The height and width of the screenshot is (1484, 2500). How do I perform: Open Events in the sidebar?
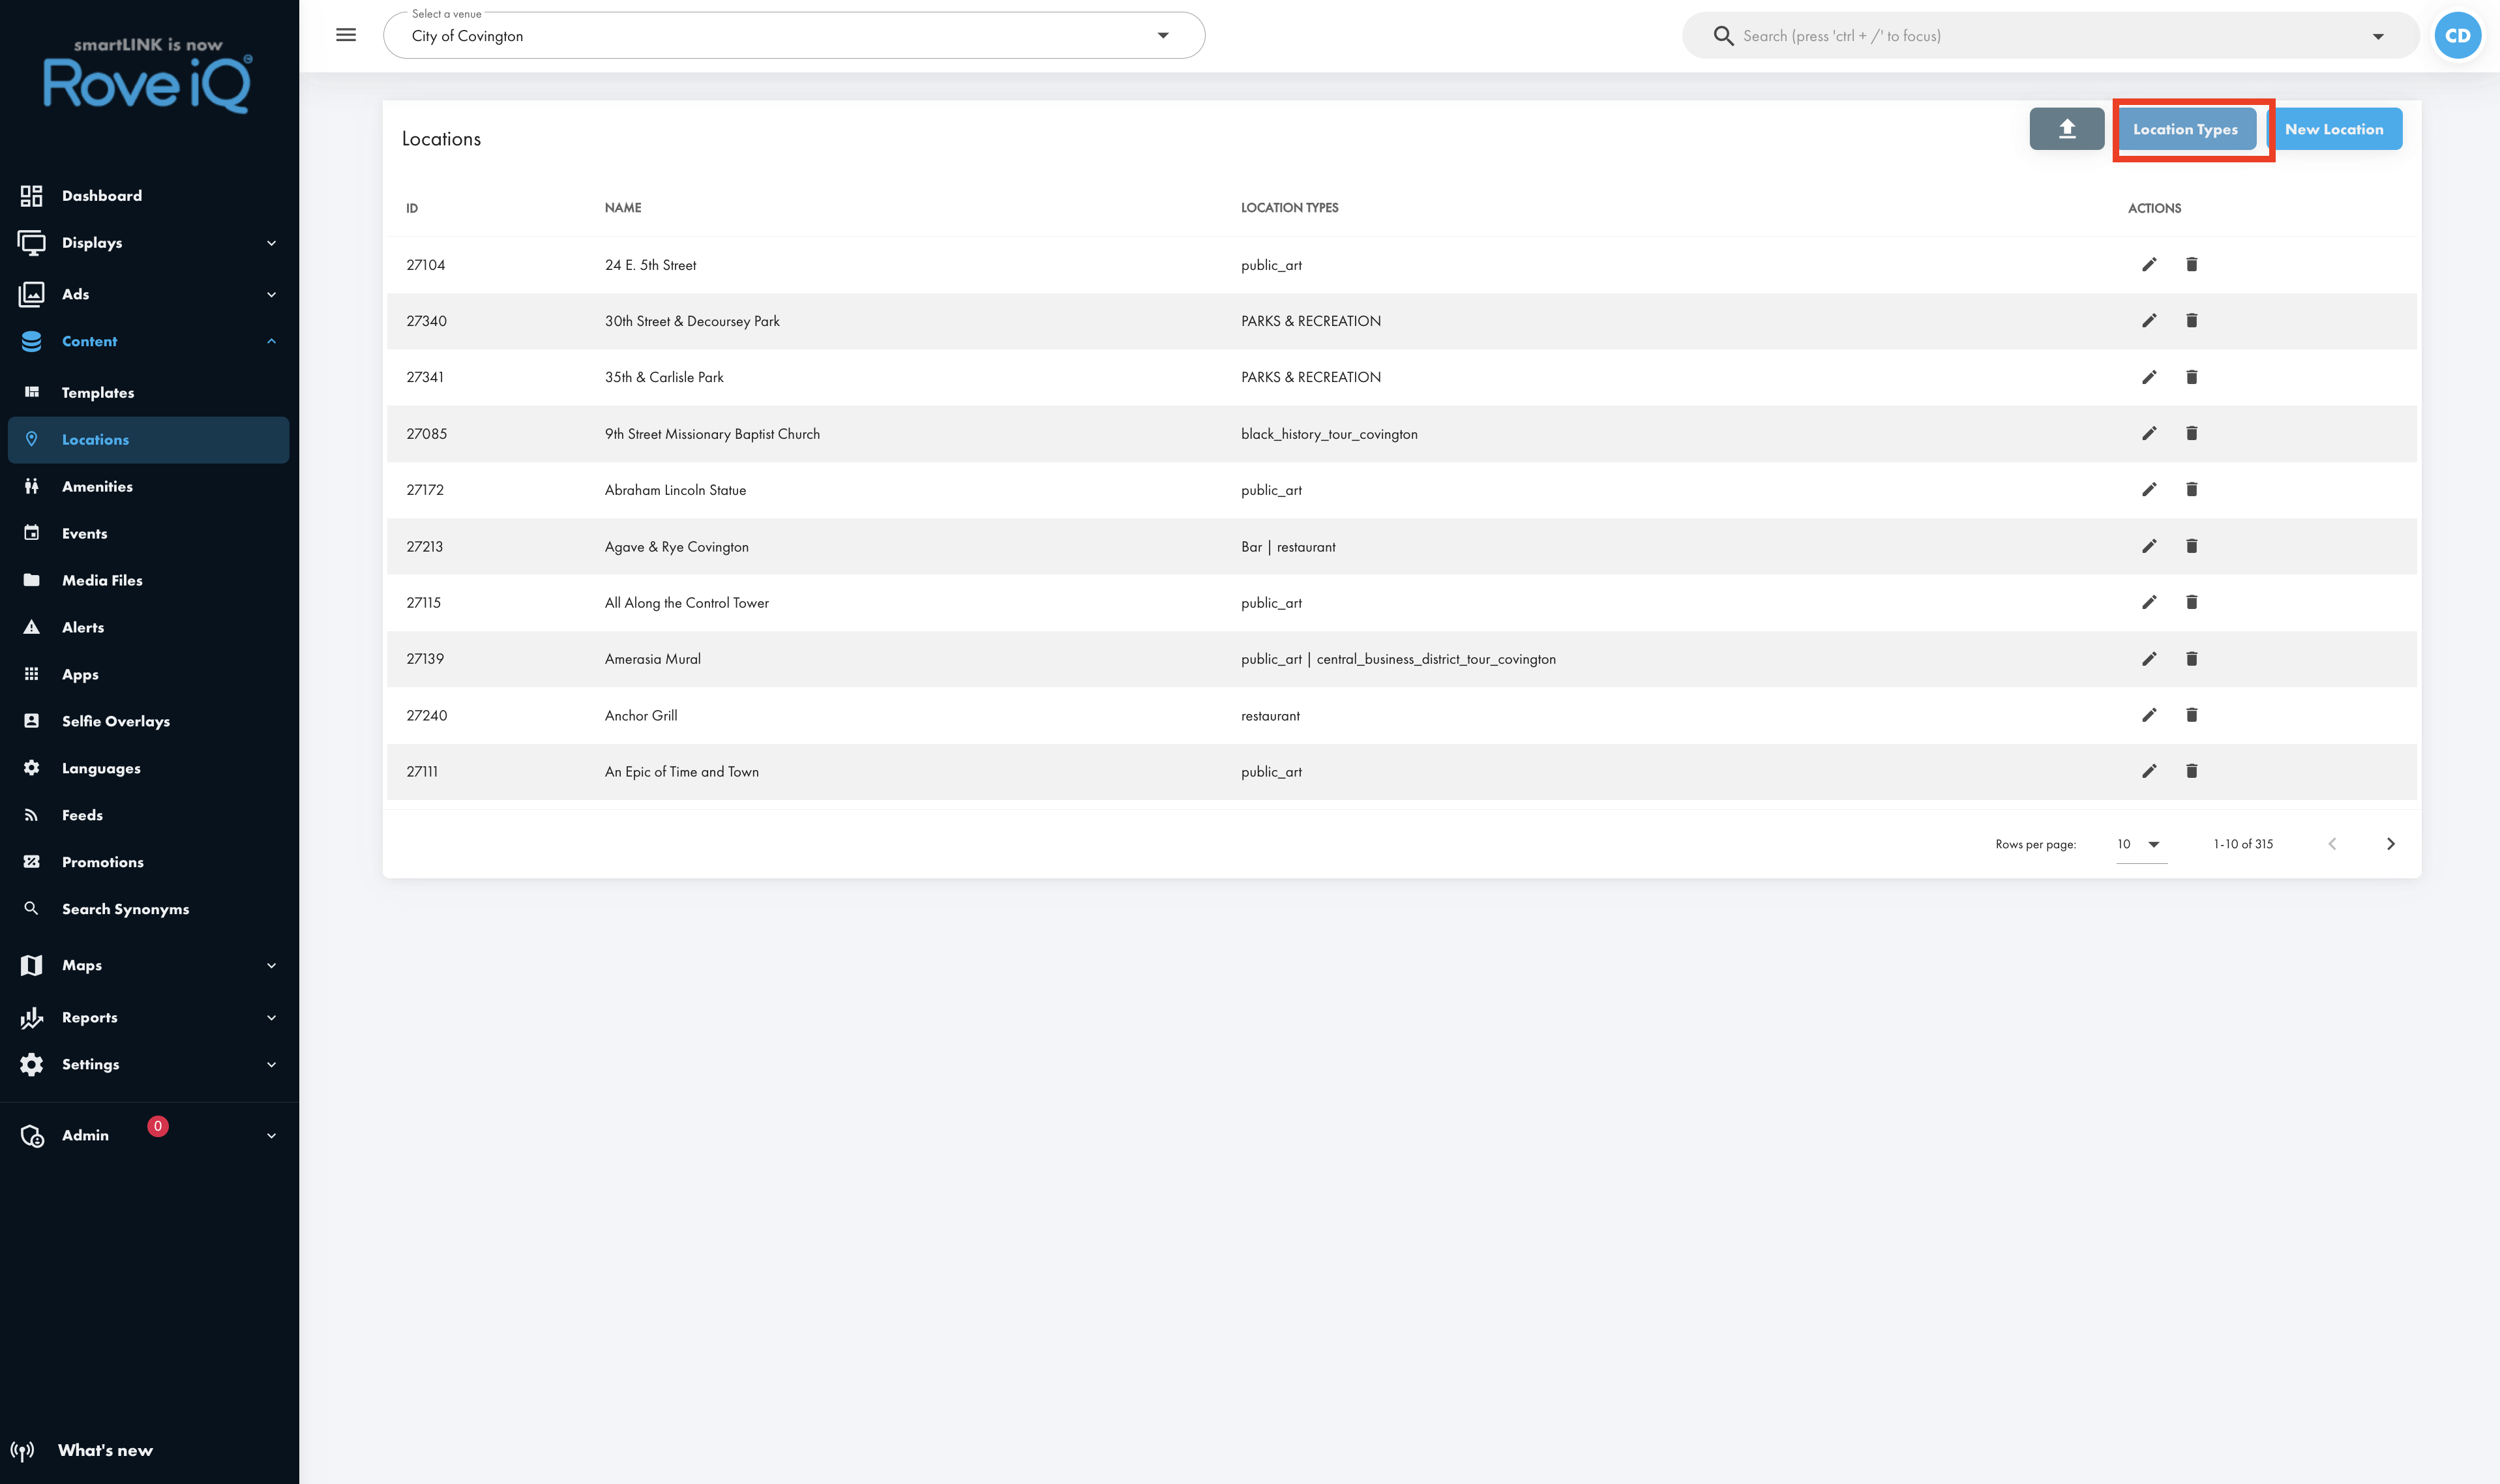click(148, 533)
